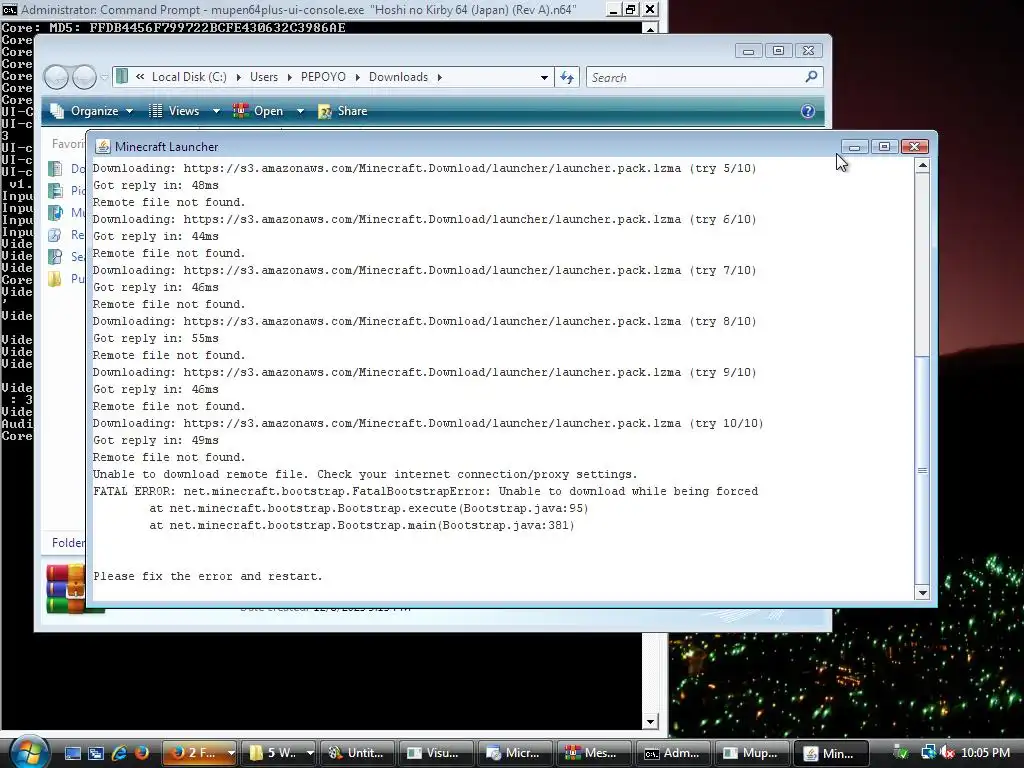Click scroll-down arrow in Minecraft Launcher

[x=922, y=592]
